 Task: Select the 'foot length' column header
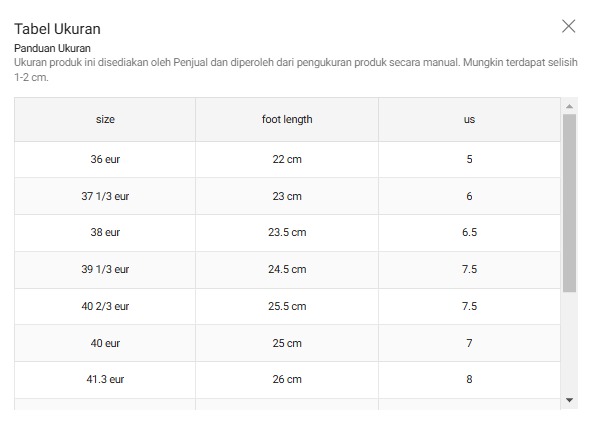(287, 119)
